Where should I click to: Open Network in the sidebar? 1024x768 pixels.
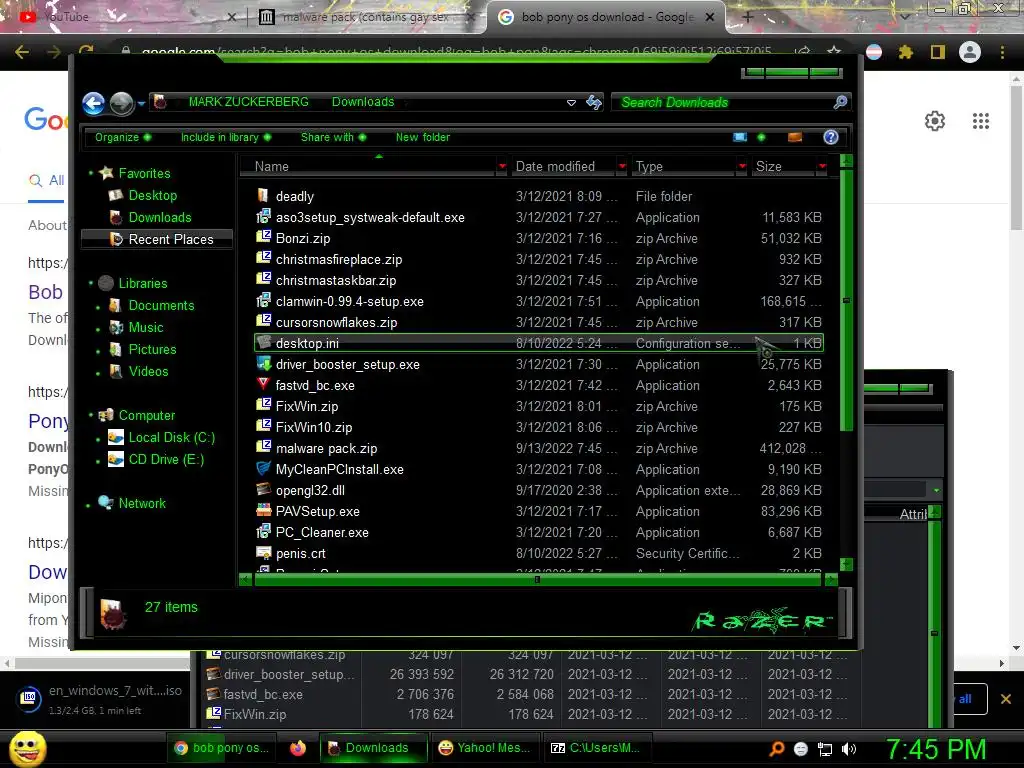pos(142,503)
